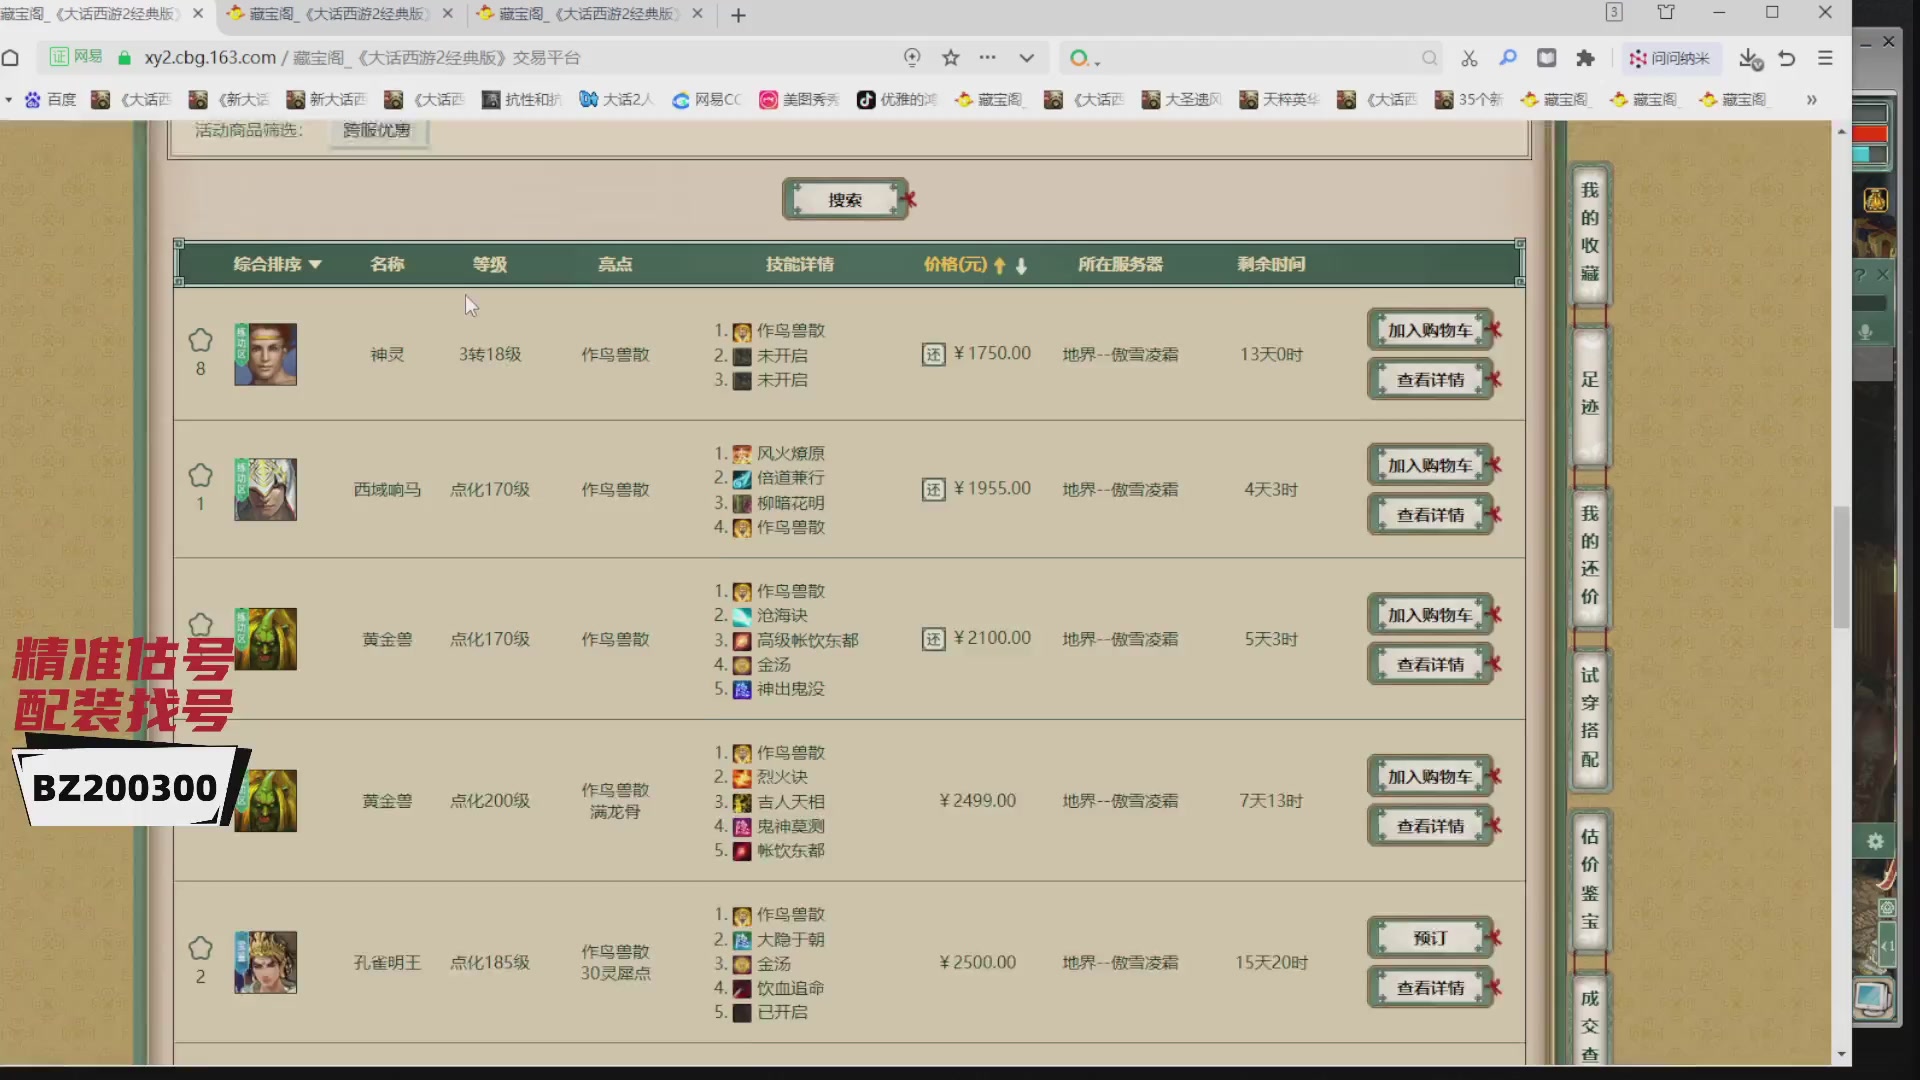Click the 黄金兽 character portrait thumbnail
The image size is (1920, 1080).
pyautogui.click(x=265, y=638)
